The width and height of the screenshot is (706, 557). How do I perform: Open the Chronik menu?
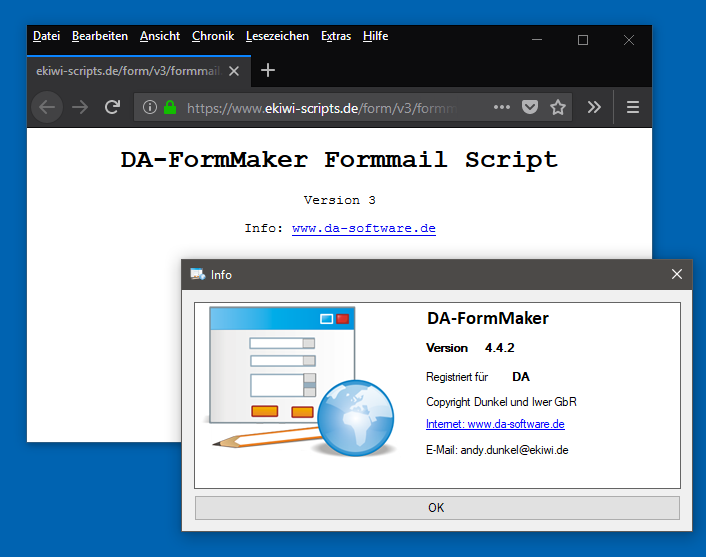213,36
